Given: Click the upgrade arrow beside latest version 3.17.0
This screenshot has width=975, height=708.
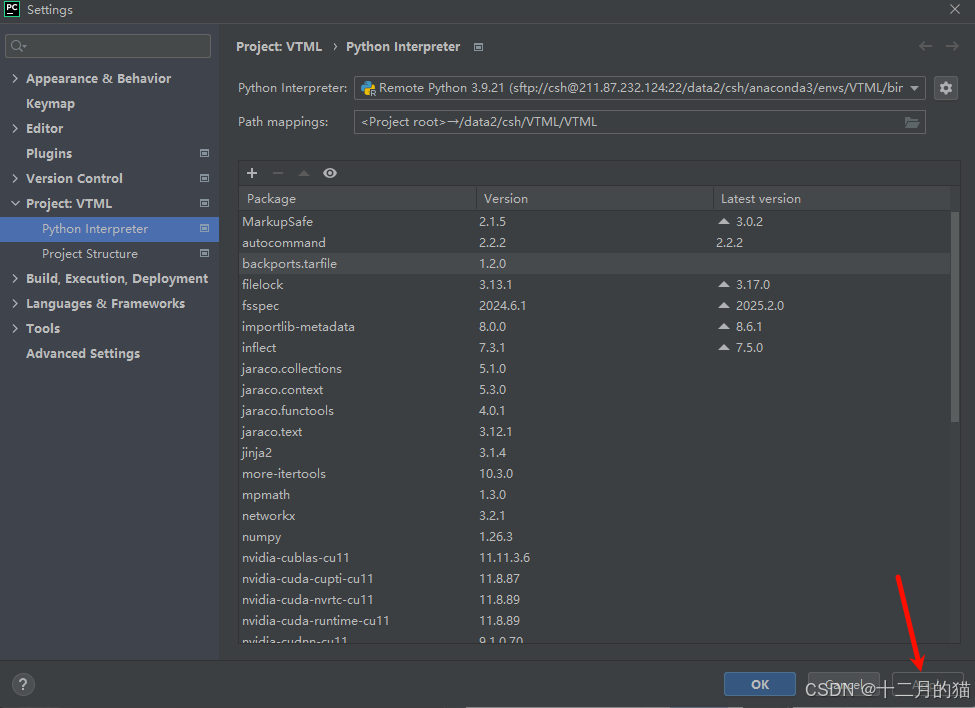Looking at the screenshot, I should click(724, 284).
